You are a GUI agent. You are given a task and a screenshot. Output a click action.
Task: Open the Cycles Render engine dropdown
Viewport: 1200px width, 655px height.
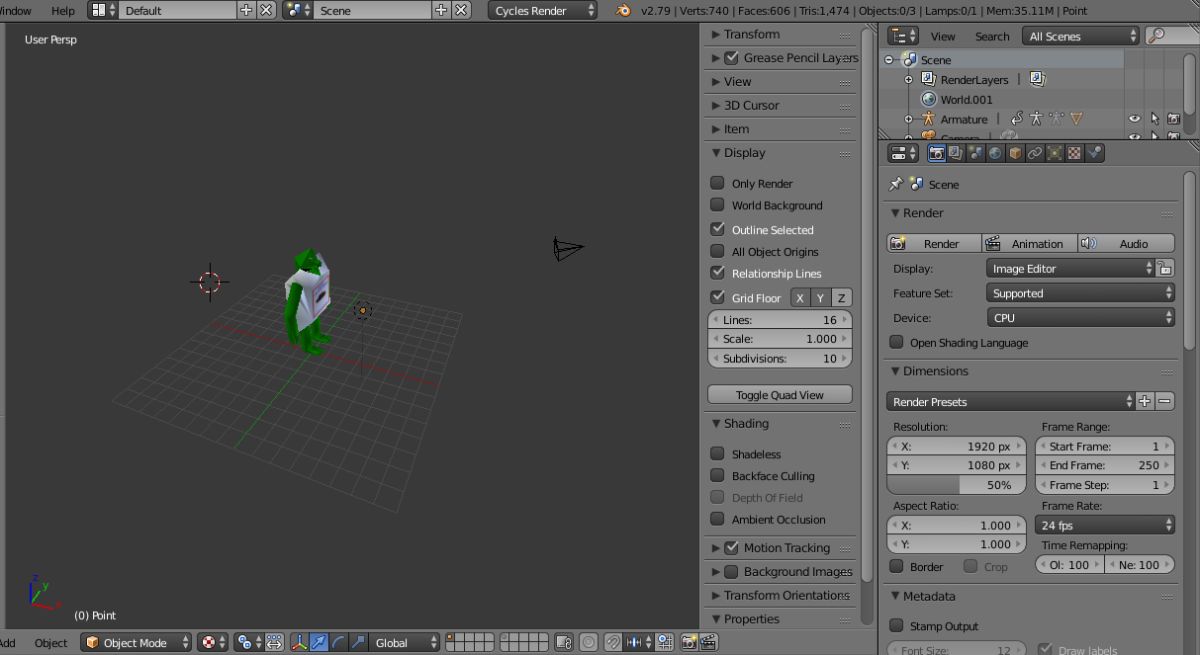click(x=543, y=10)
